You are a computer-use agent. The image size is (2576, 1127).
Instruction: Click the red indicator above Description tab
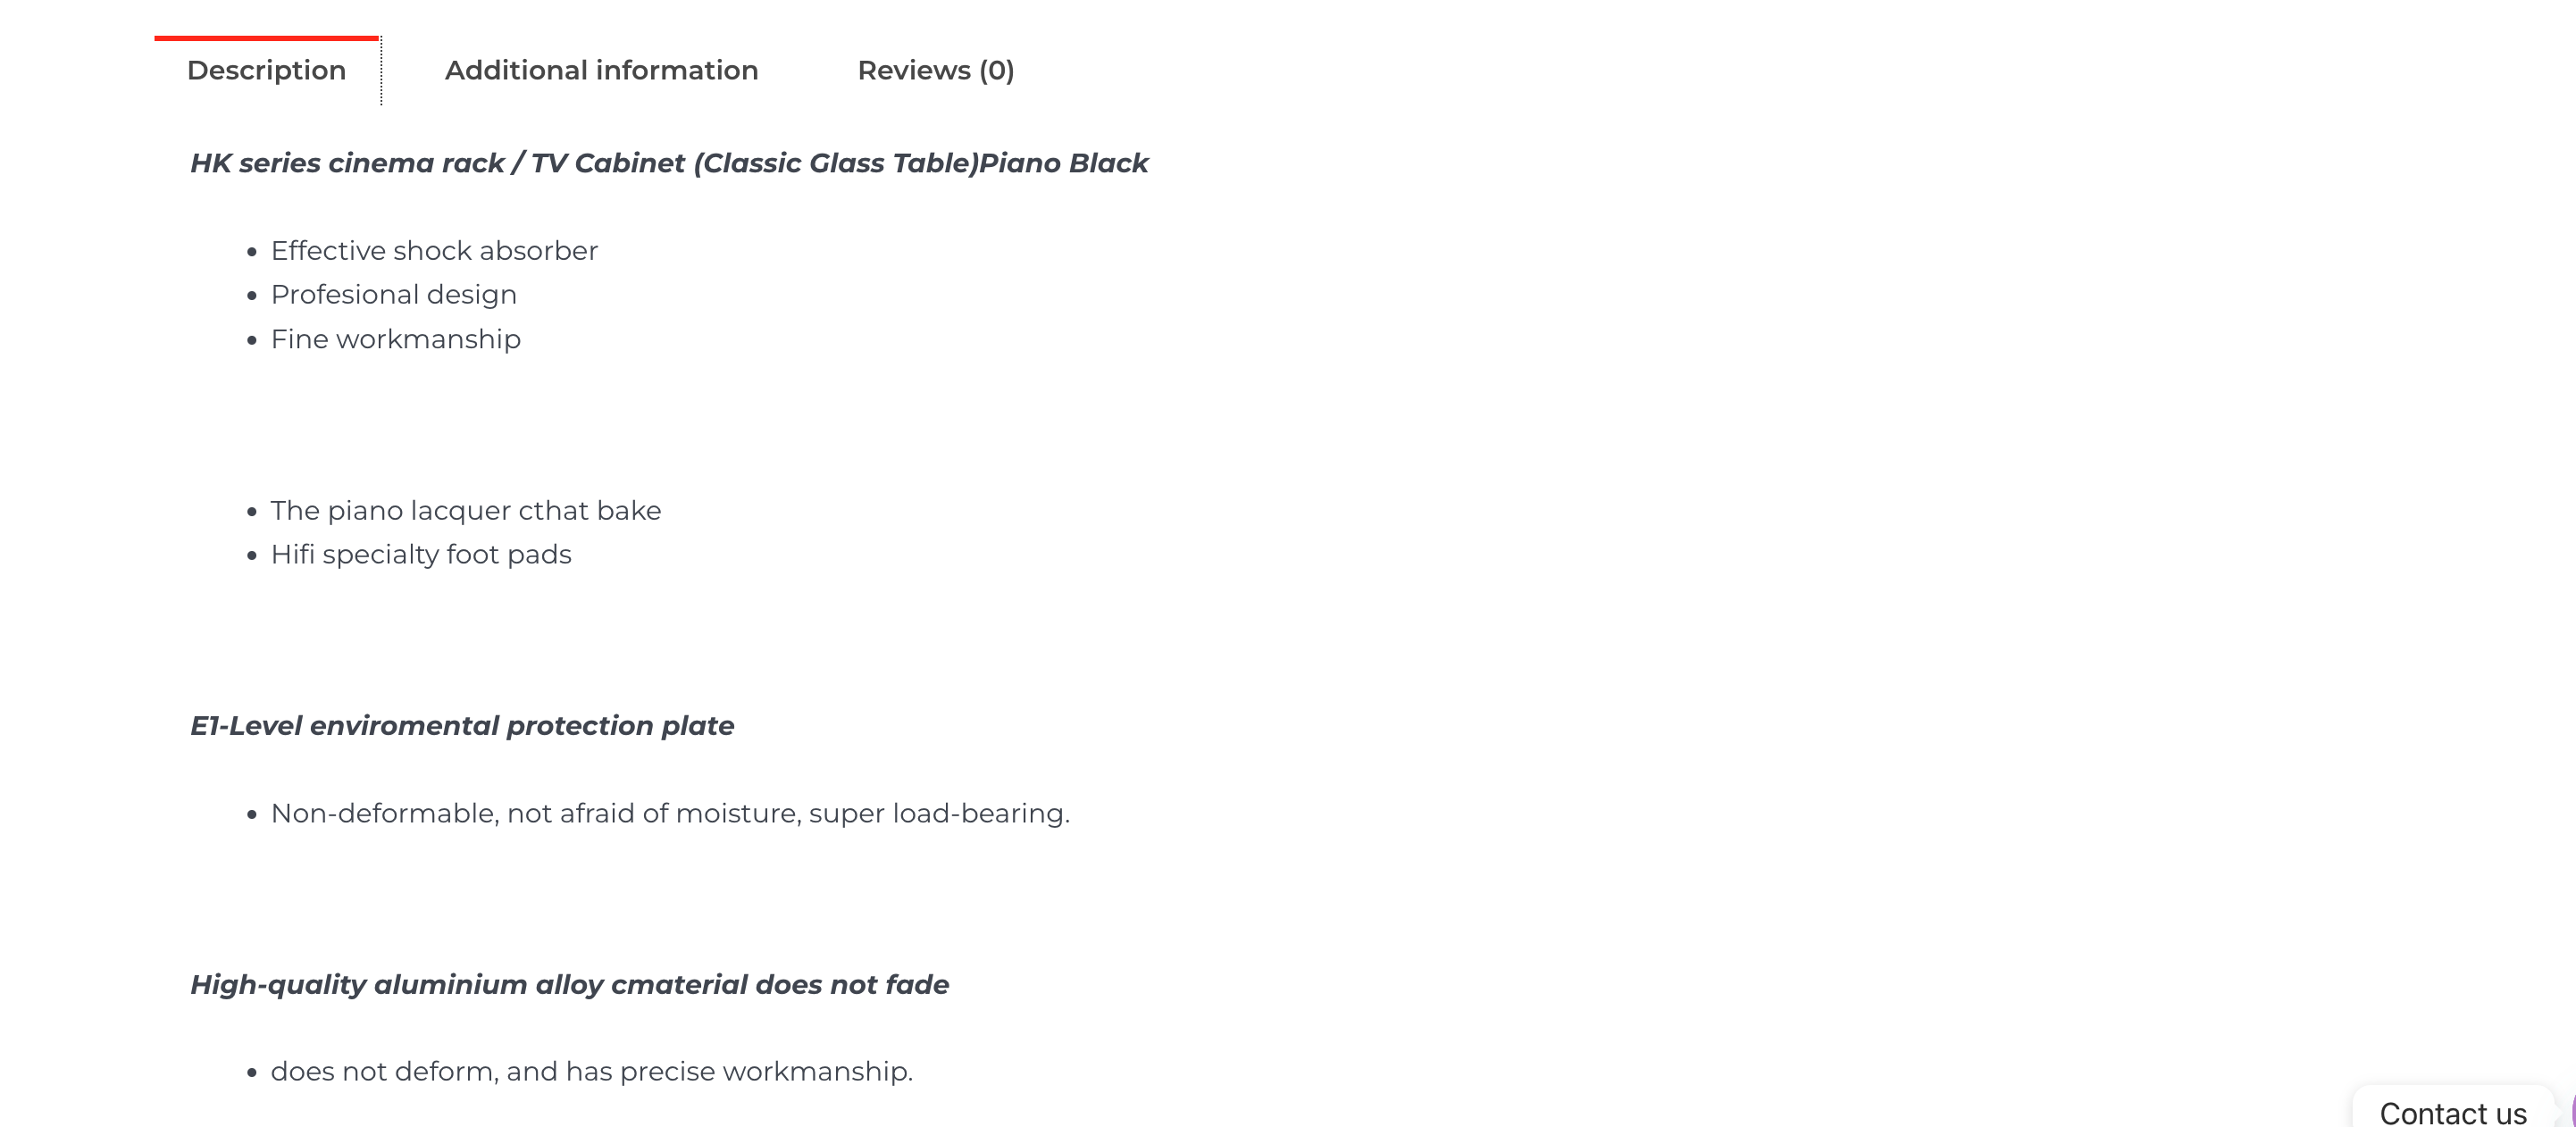tap(266, 39)
